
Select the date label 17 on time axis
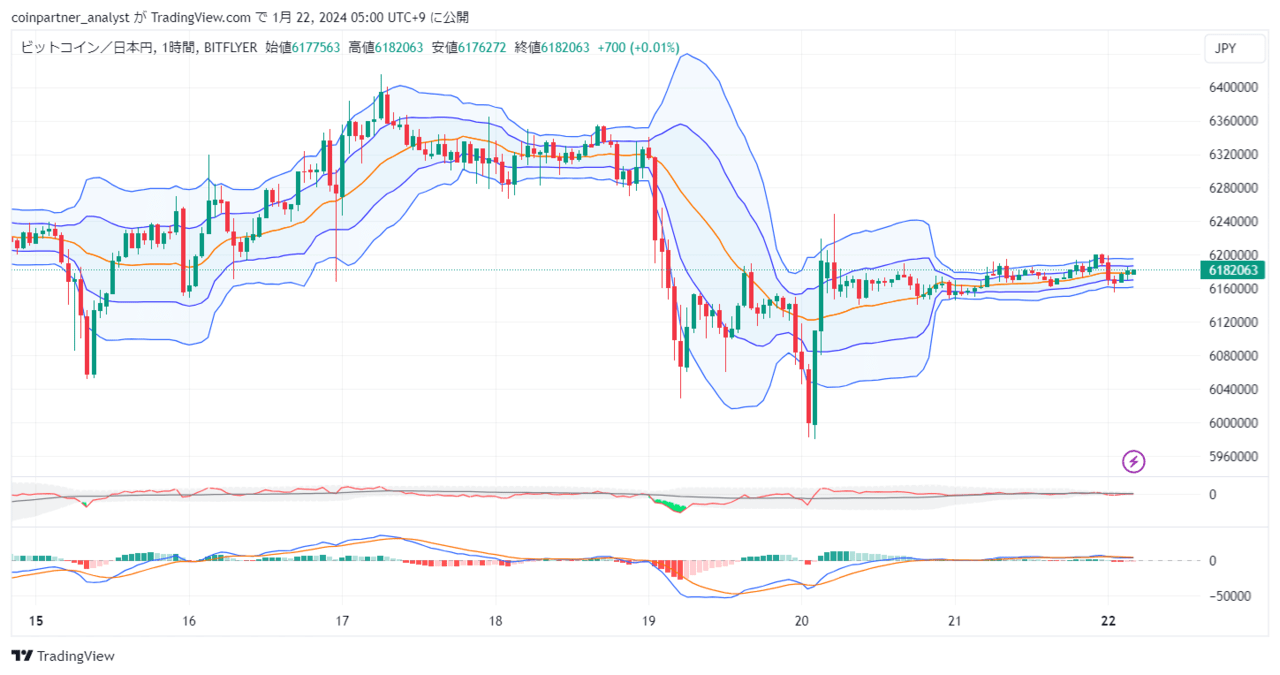tap(342, 621)
